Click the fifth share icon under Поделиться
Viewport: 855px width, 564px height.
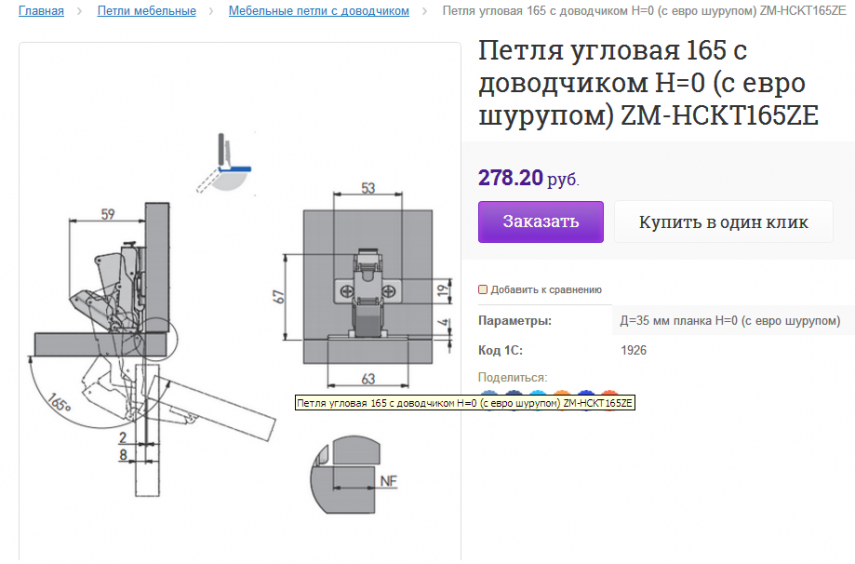click(587, 393)
